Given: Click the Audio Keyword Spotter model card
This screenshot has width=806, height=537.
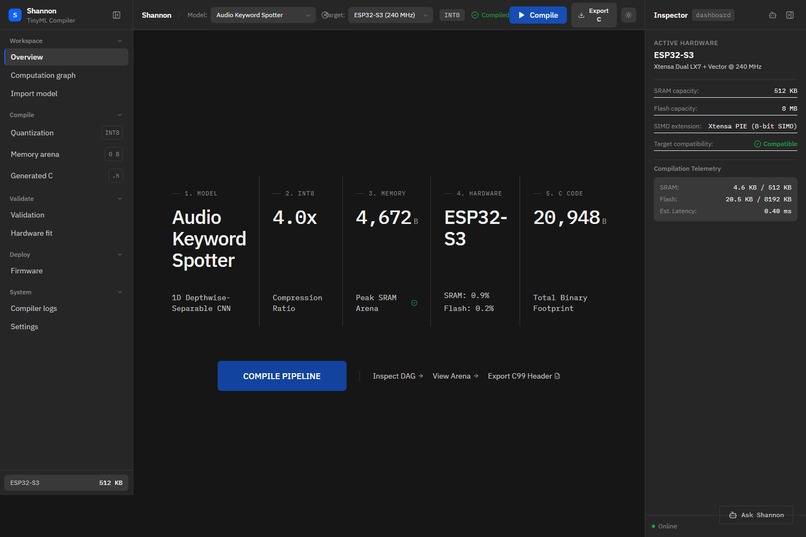Looking at the screenshot, I should click(x=209, y=251).
